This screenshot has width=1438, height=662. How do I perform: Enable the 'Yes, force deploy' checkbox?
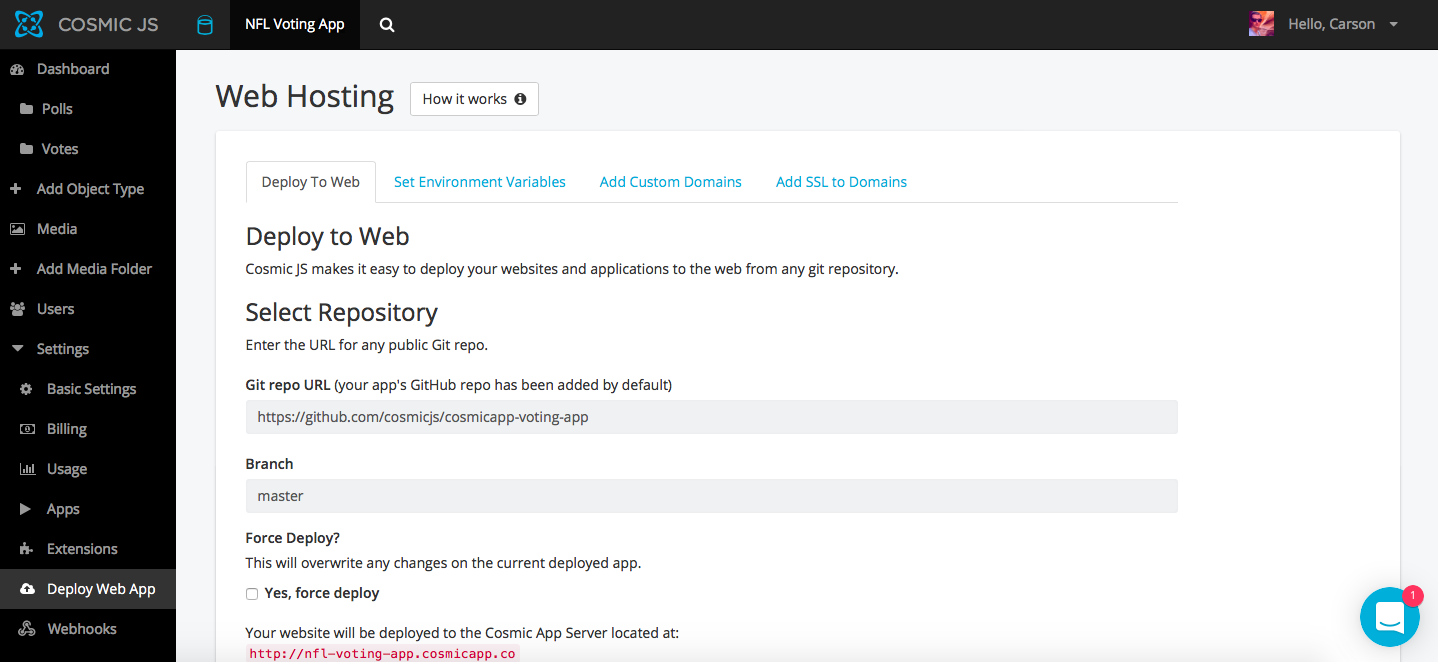tap(252, 594)
